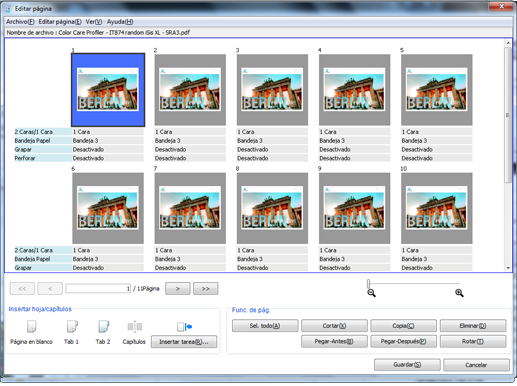The width and height of the screenshot is (517, 386).
Task: Click the scrollbar up arrow
Action: [508, 43]
